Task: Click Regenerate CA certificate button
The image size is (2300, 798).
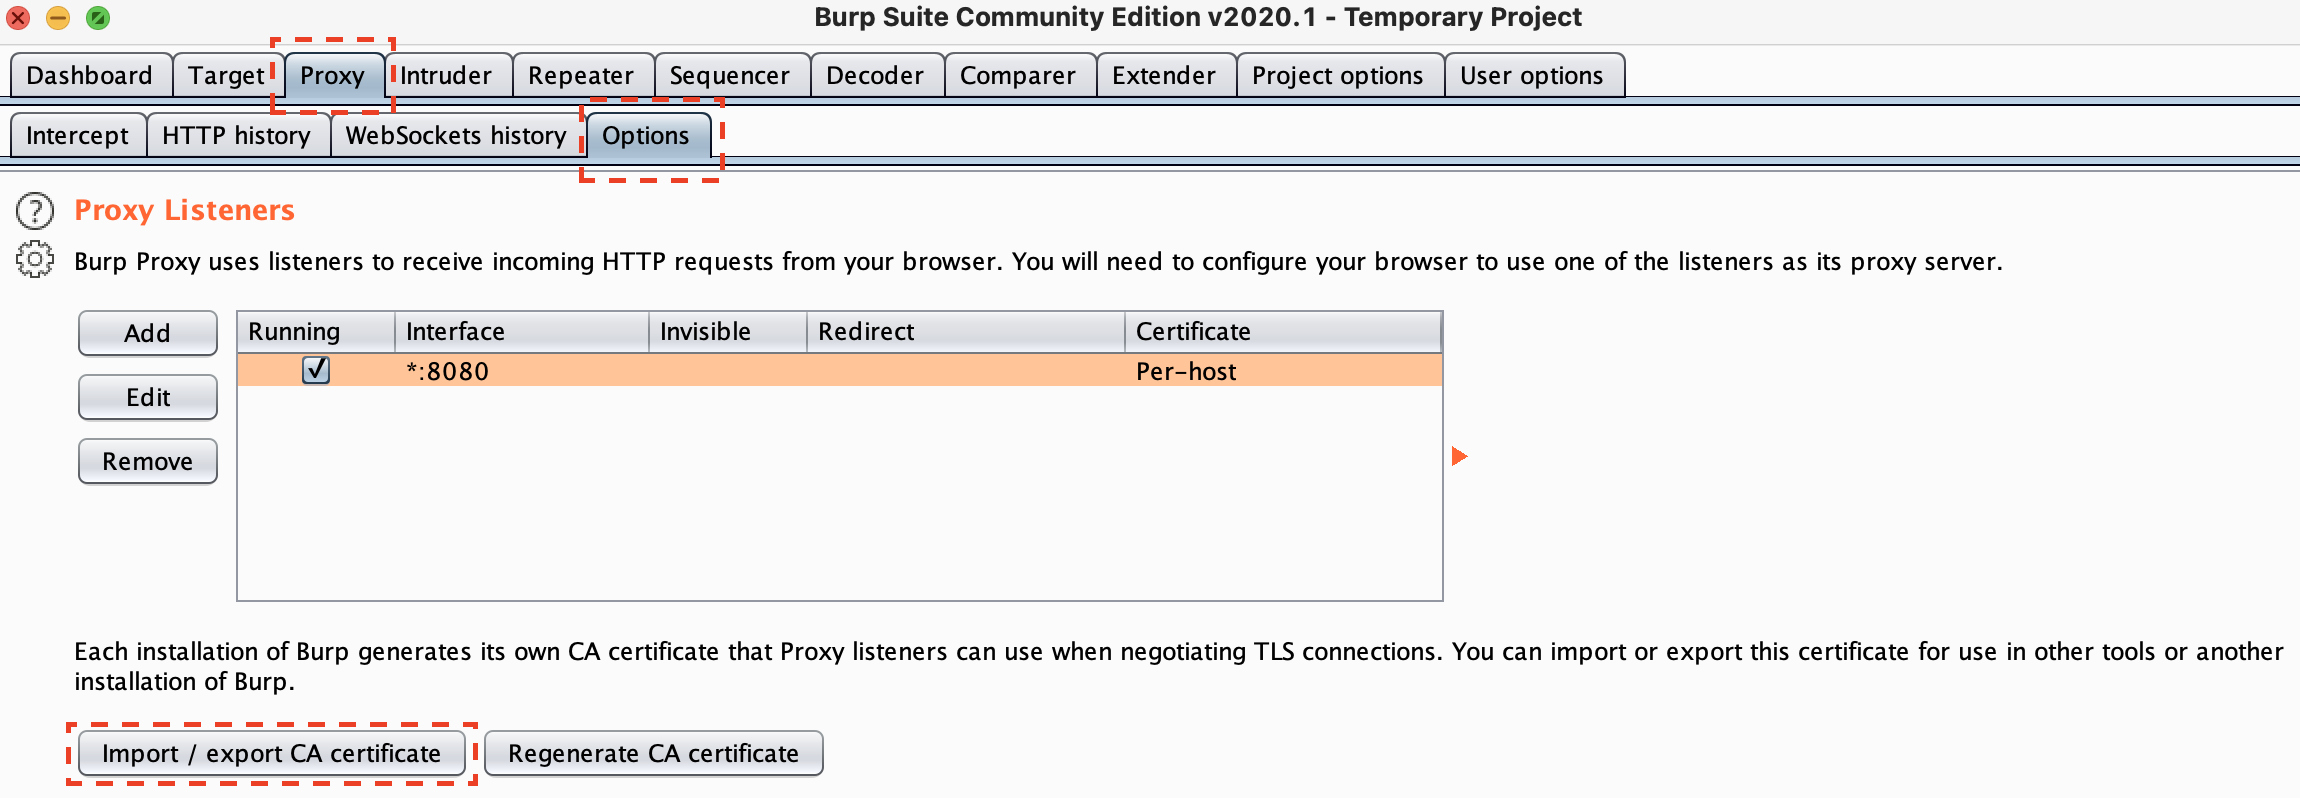Action: coord(654,753)
